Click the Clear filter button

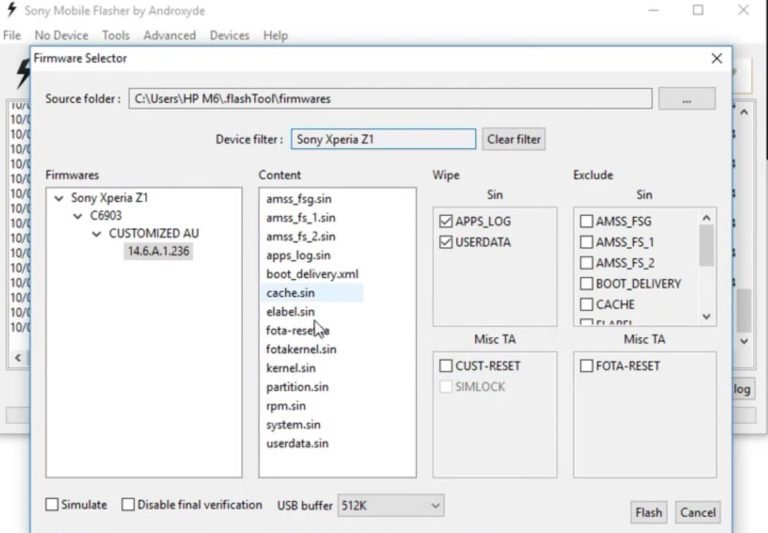click(514, 139)
